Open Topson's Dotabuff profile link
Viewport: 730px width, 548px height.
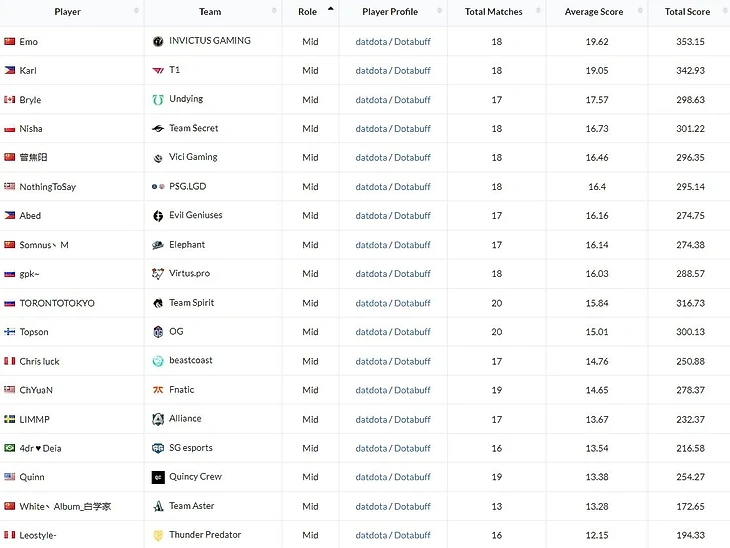(412, 332)
